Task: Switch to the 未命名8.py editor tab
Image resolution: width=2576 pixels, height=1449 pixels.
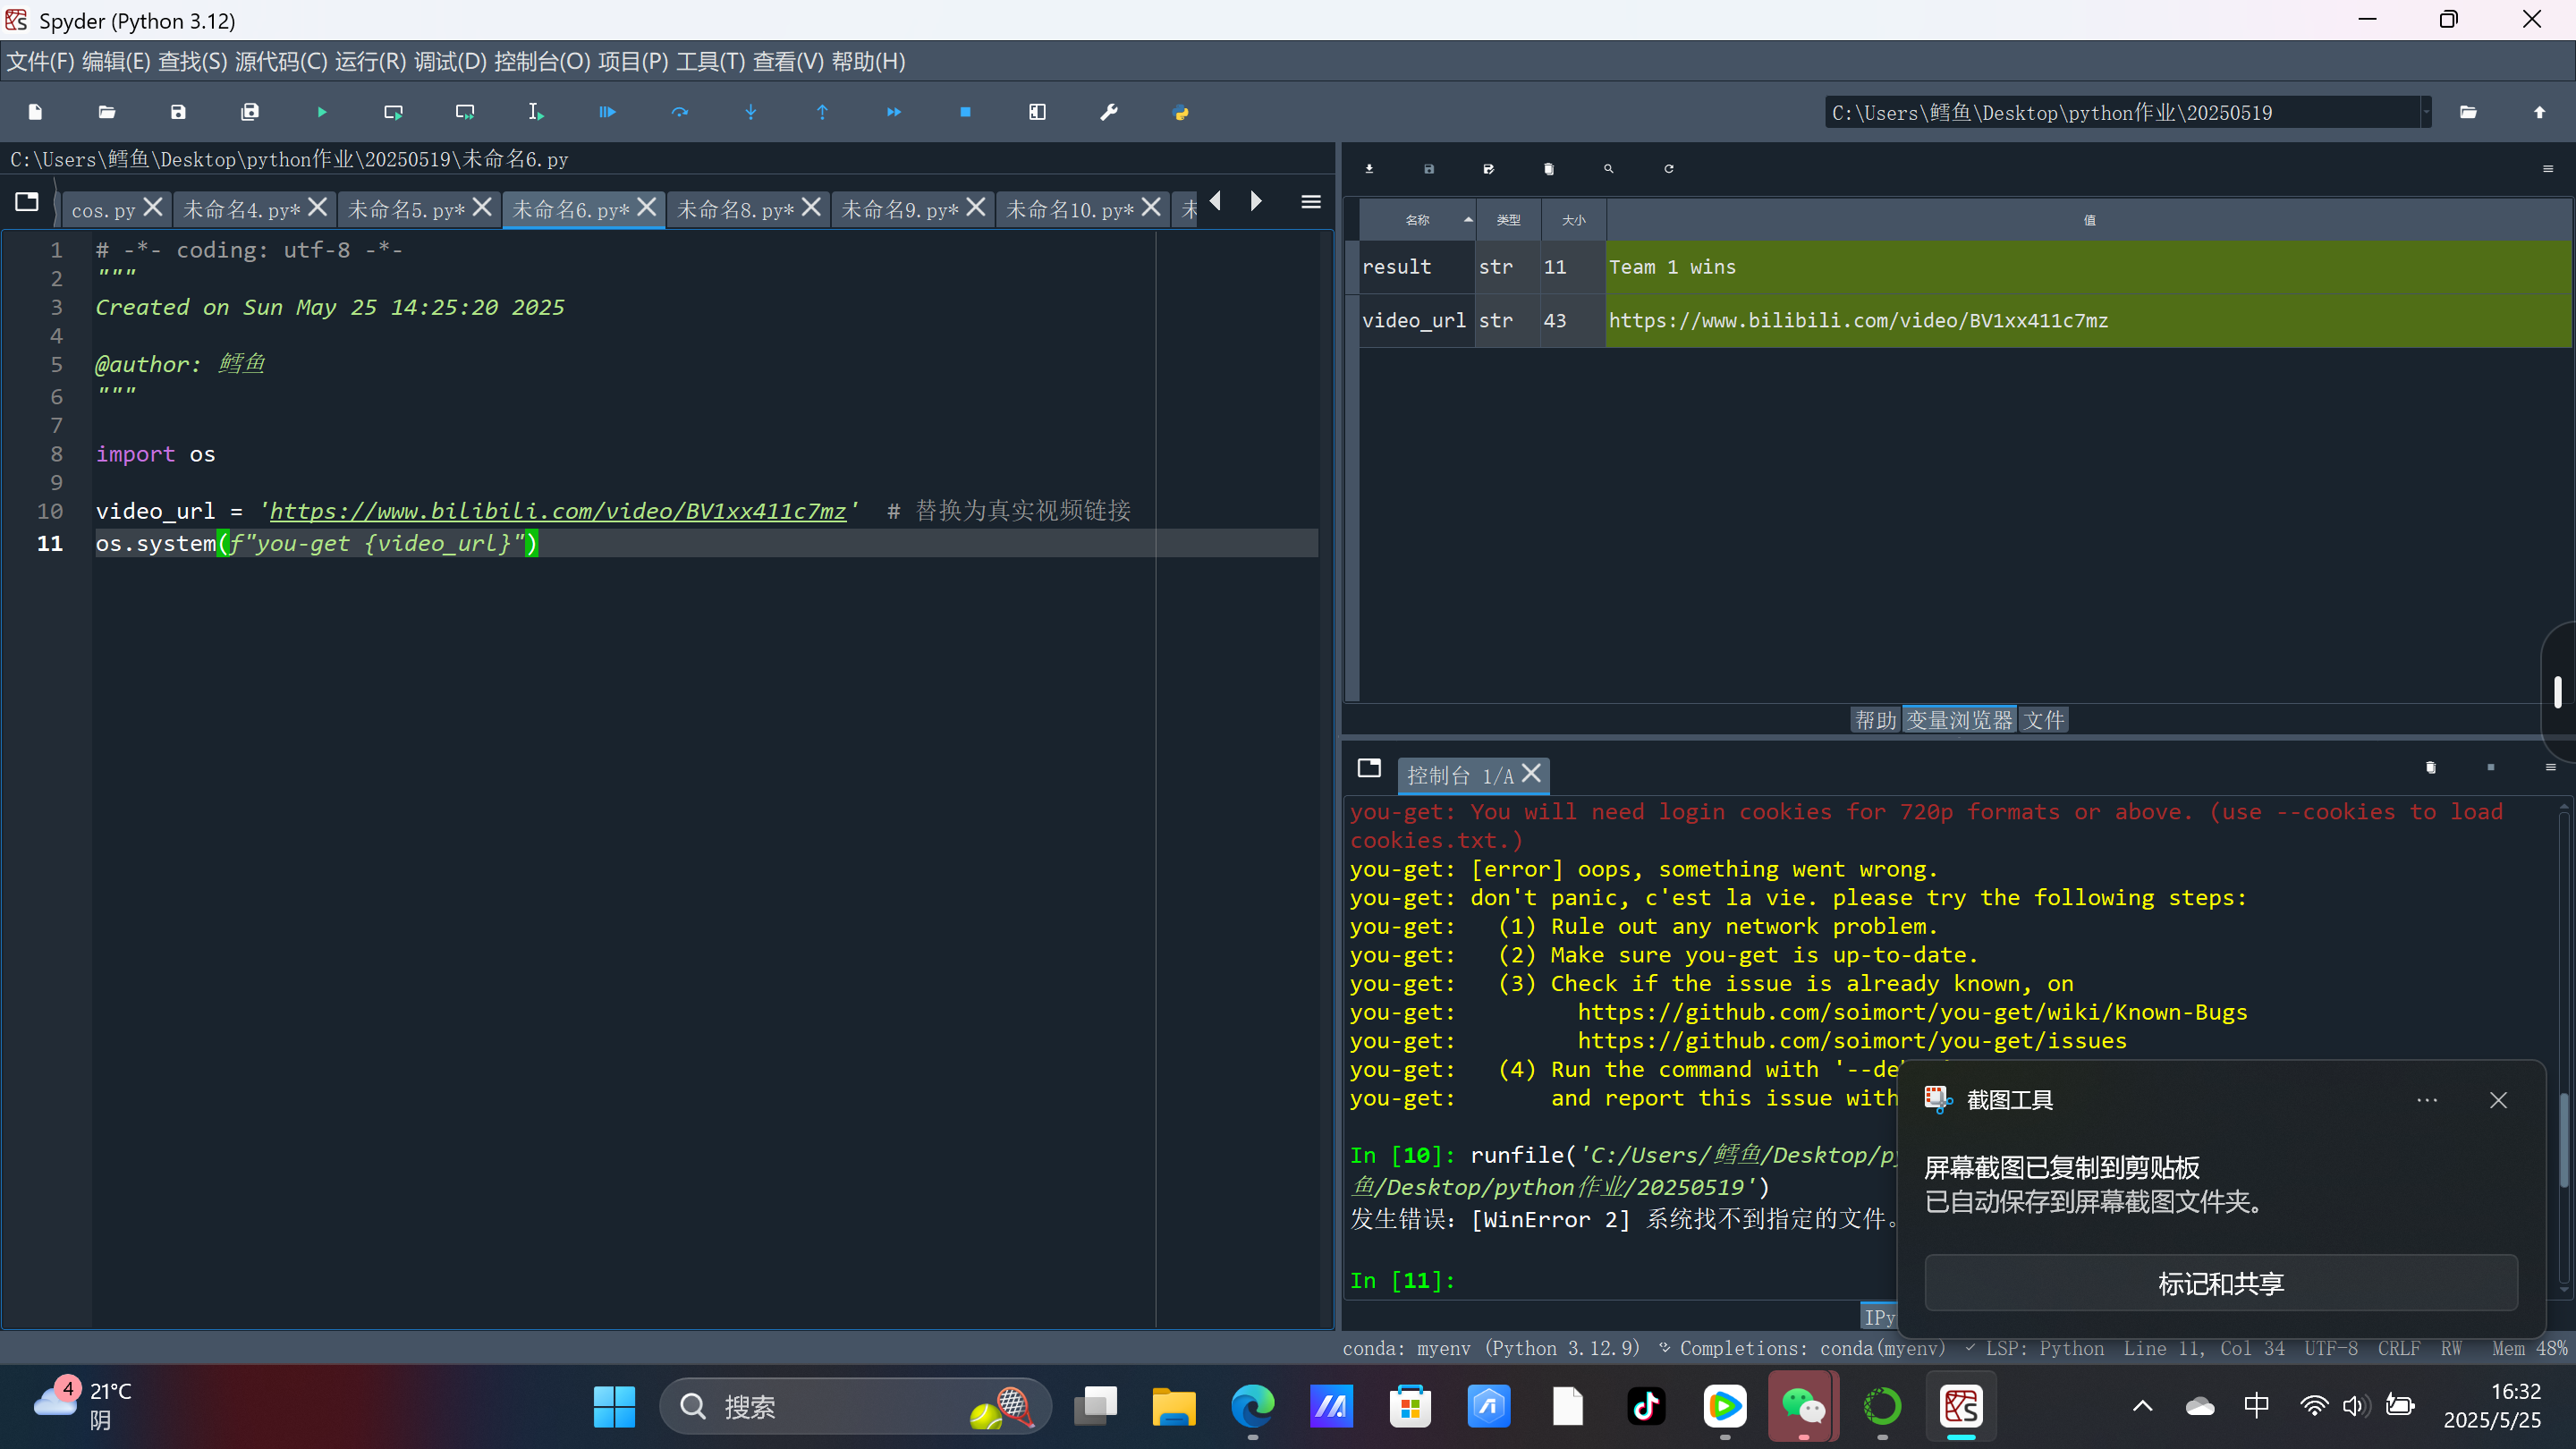Action: click(x=735, y=209)
